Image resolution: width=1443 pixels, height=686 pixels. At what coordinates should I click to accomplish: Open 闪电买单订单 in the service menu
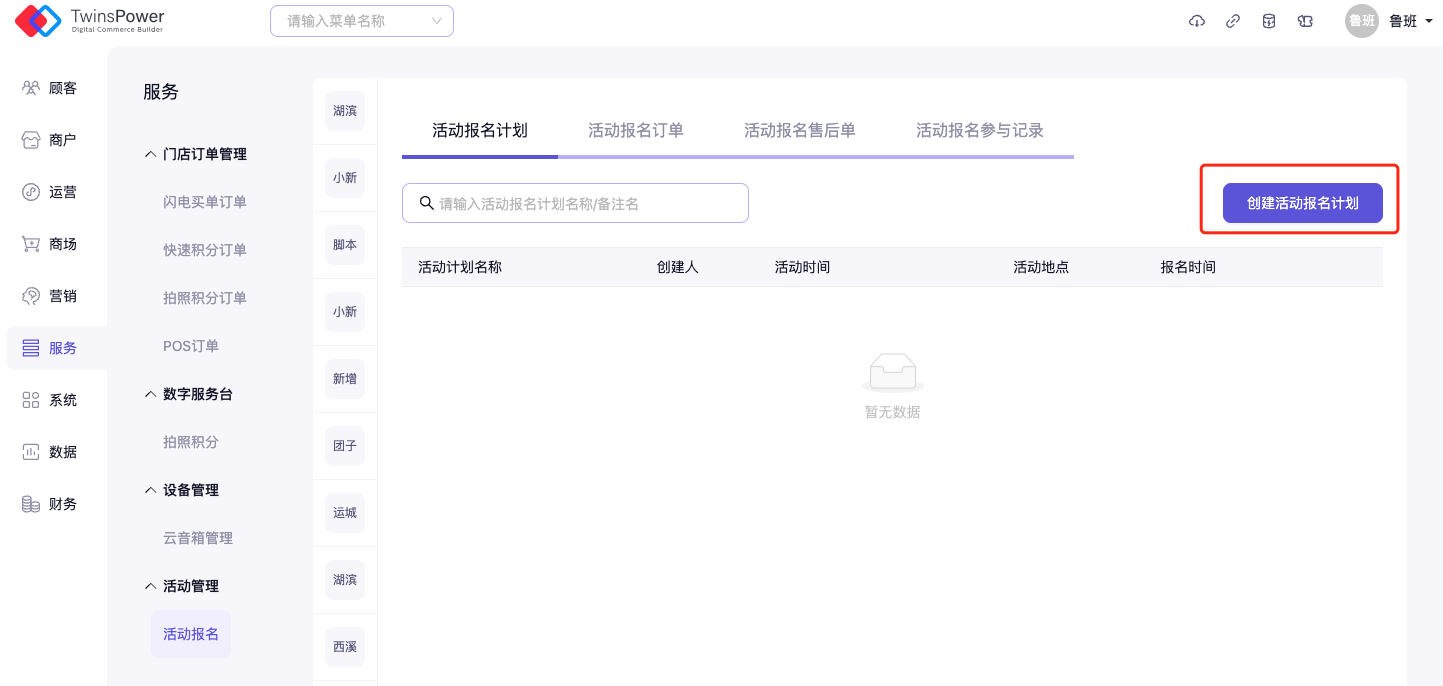(x=205, y=202)
